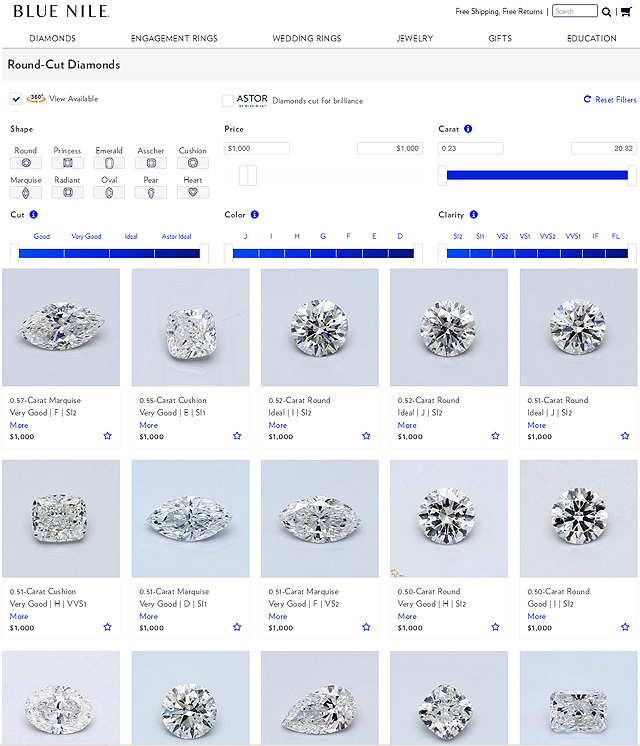Open the Clarity info tooltip icon
This screenshot has width=640, height=746.
pos(473,214)
